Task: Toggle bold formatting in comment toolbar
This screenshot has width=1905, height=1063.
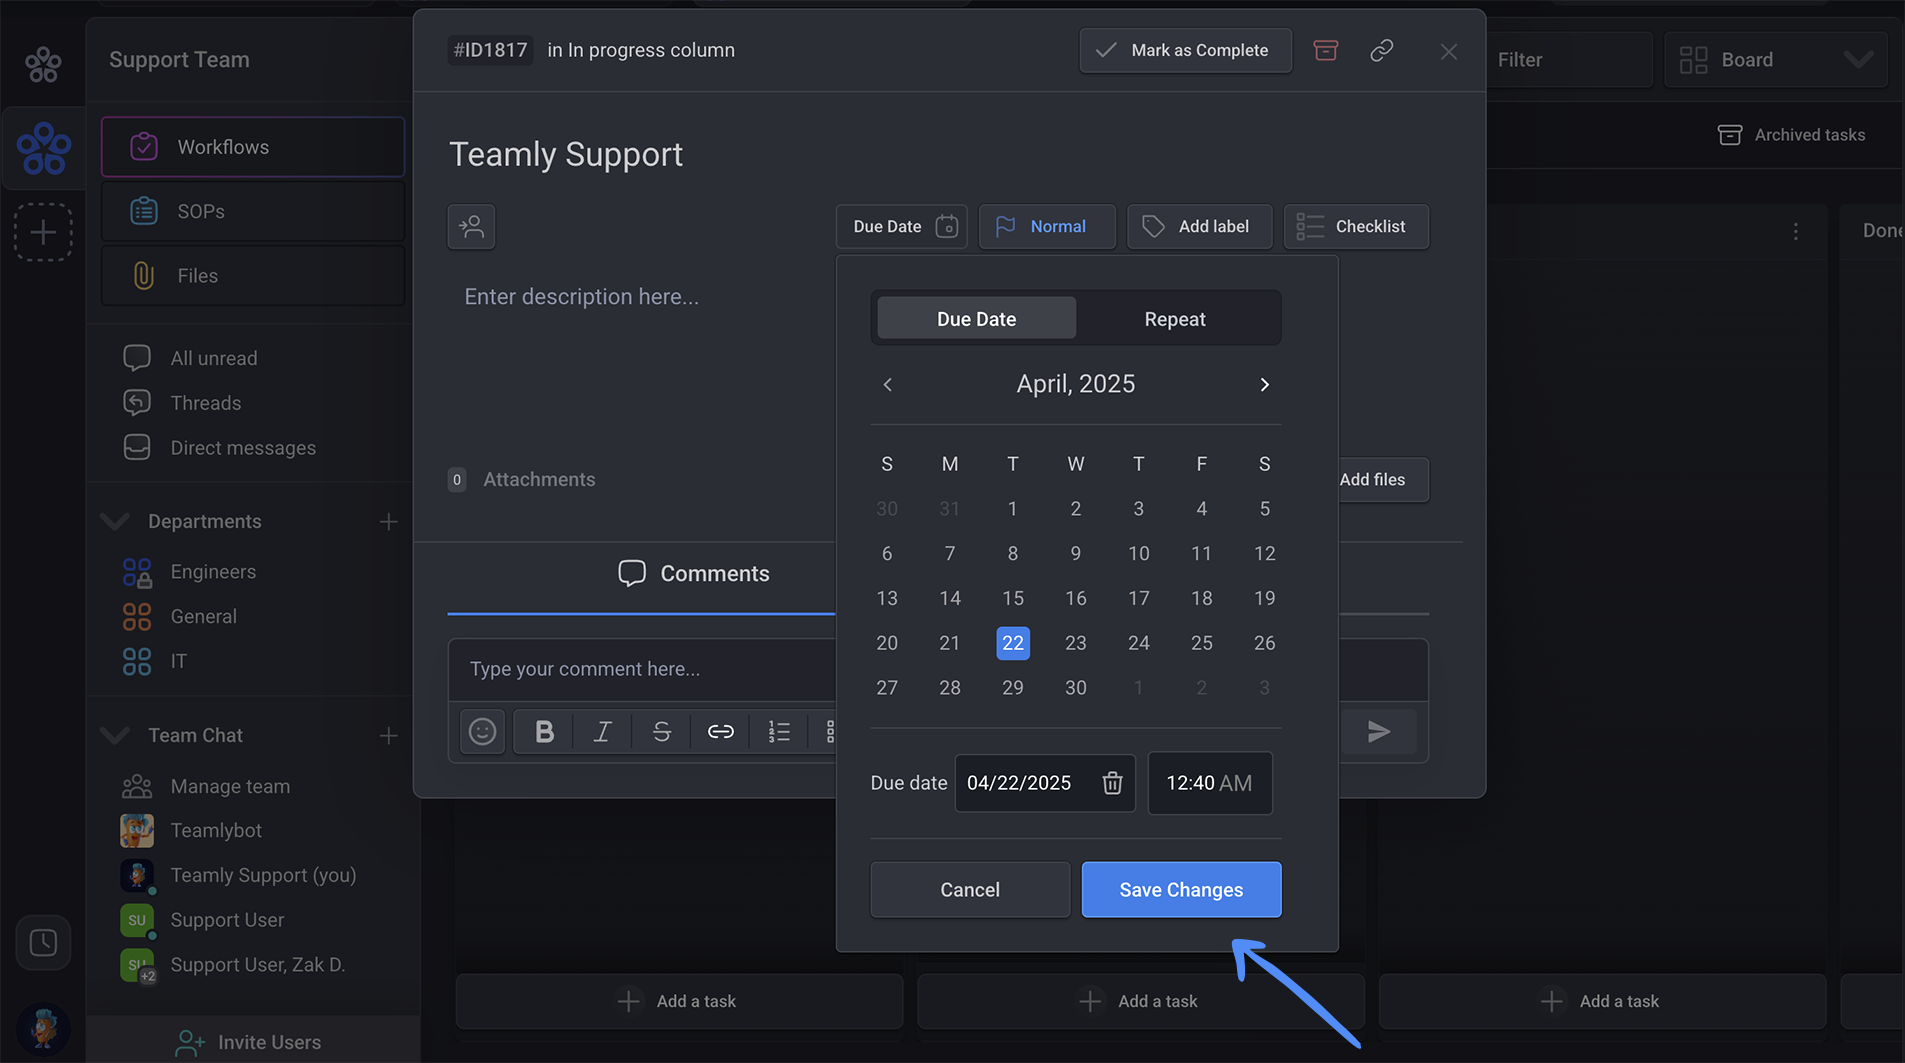Action: [x=544, y=732]
